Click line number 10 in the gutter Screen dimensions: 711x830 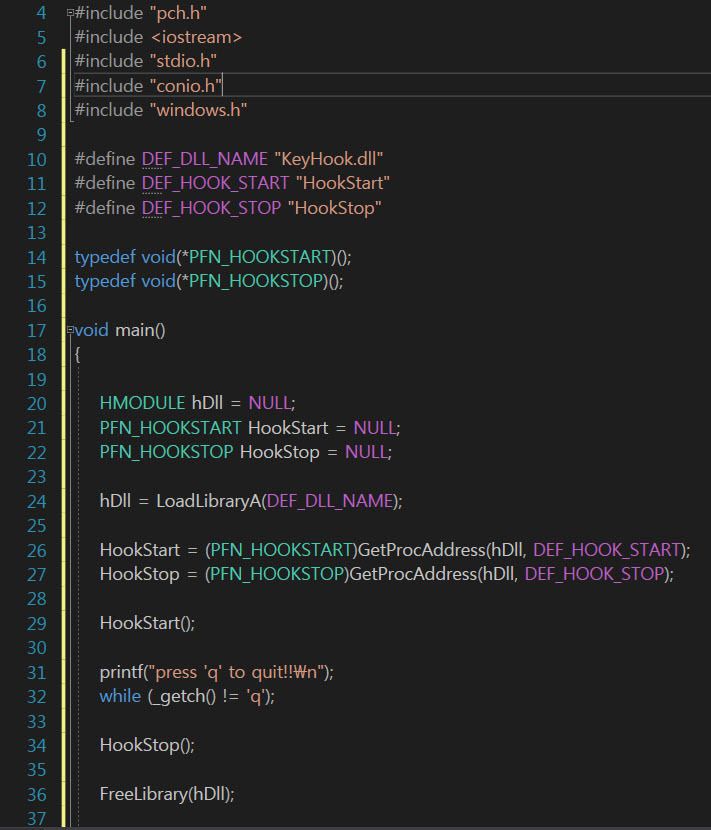(x=37, y=159)
